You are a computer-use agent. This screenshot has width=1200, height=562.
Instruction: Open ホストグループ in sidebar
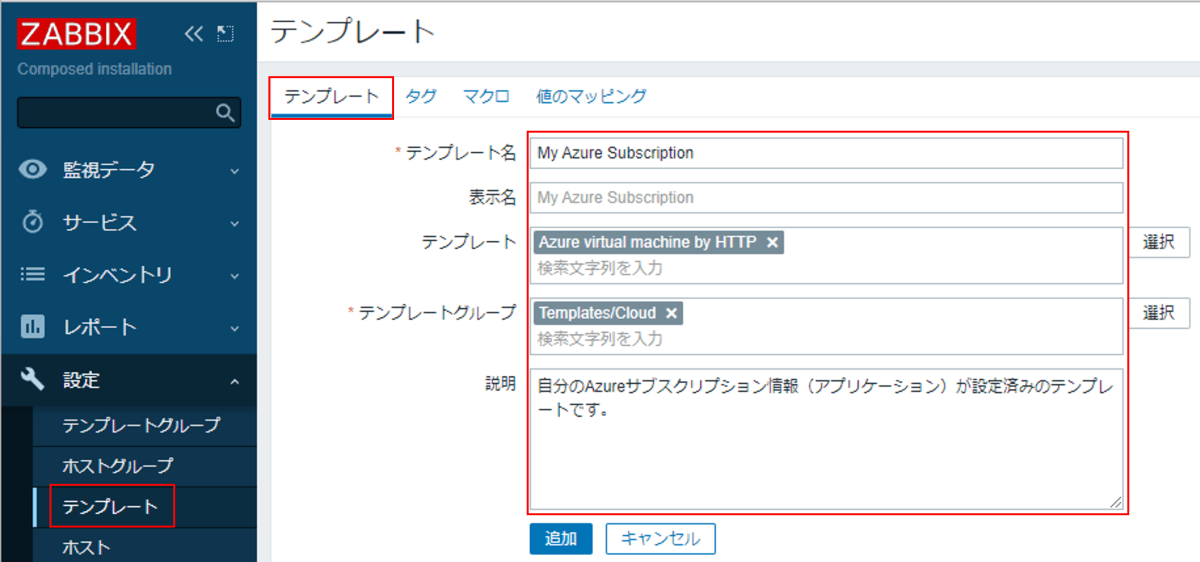[117, 466]
